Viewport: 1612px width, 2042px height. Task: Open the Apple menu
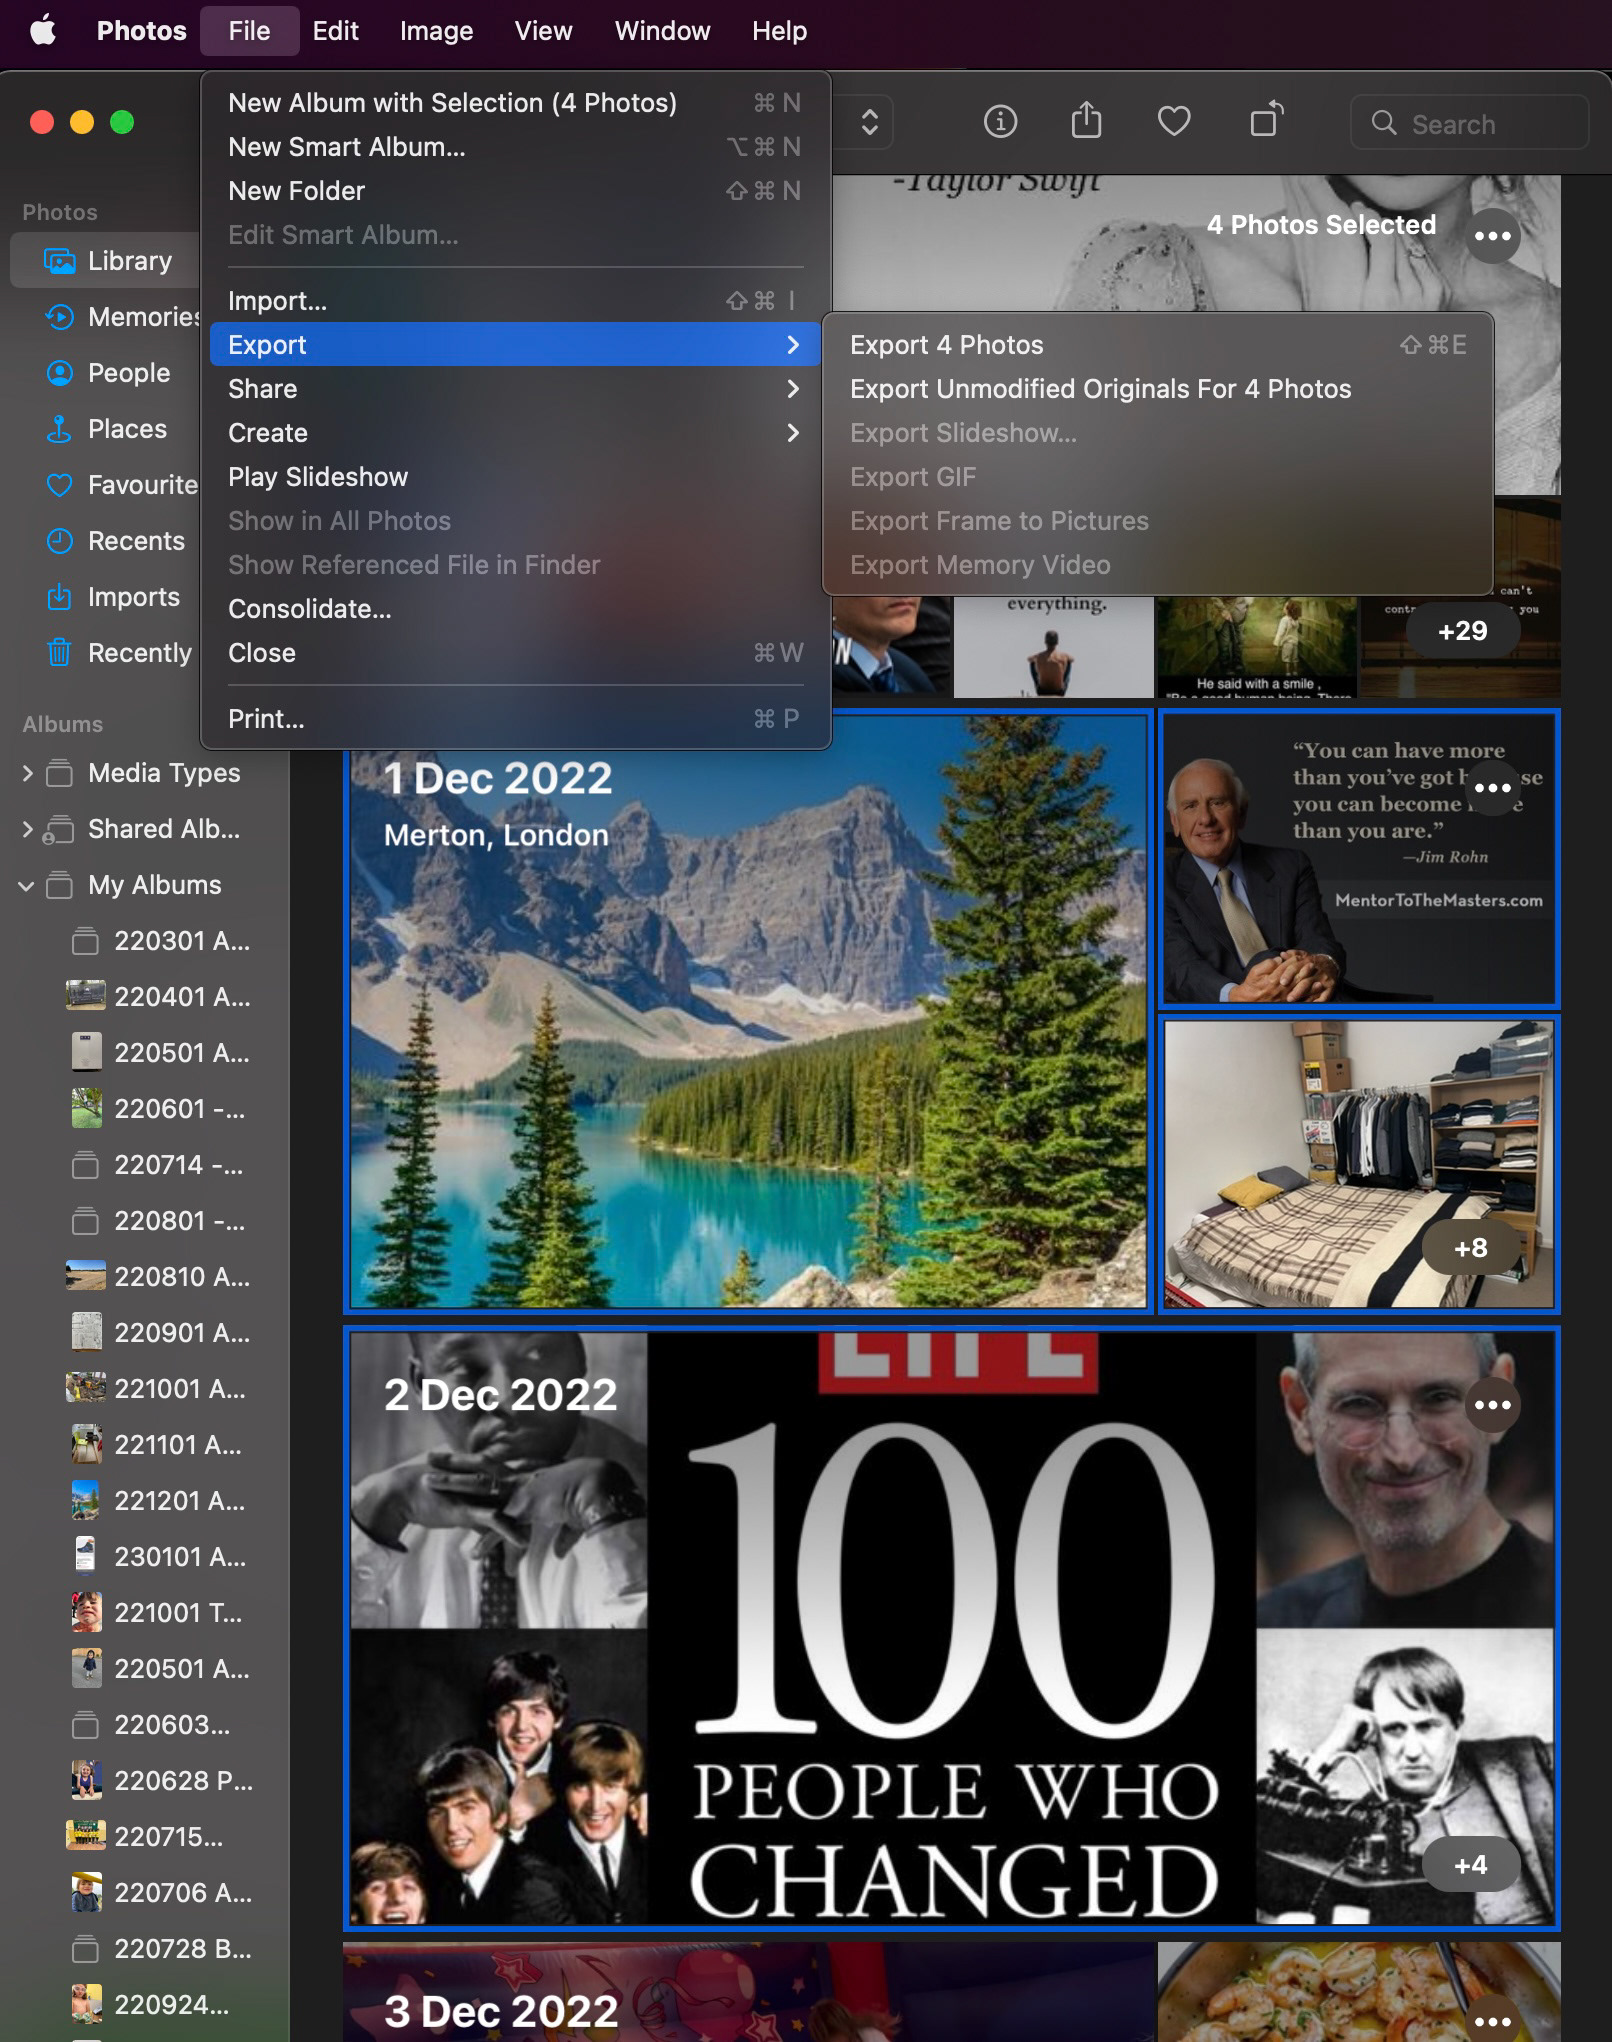(x=43, y=30)
